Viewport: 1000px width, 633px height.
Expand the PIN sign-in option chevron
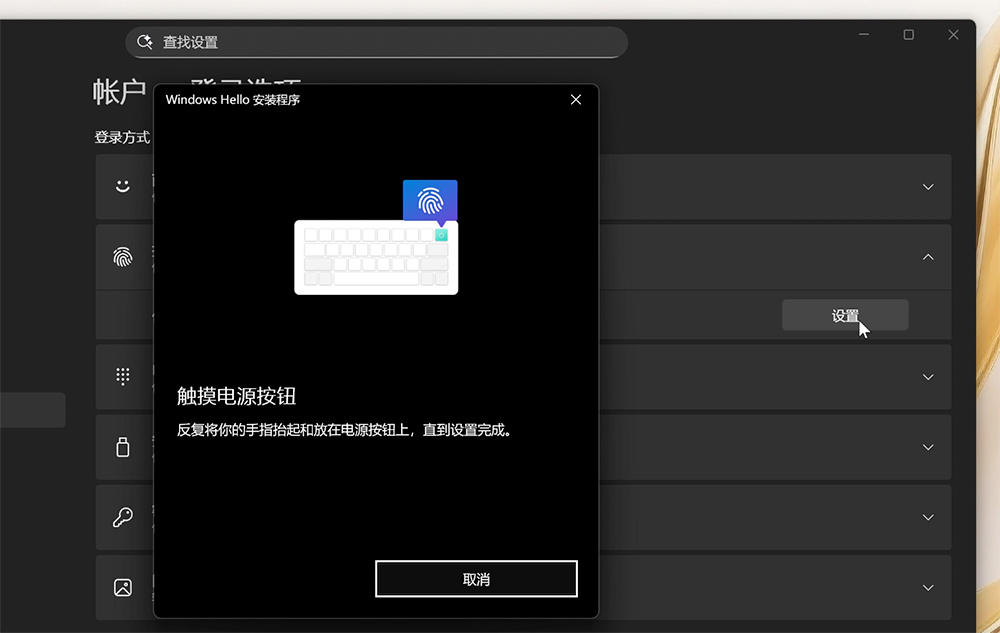click(x=927, y=377)
